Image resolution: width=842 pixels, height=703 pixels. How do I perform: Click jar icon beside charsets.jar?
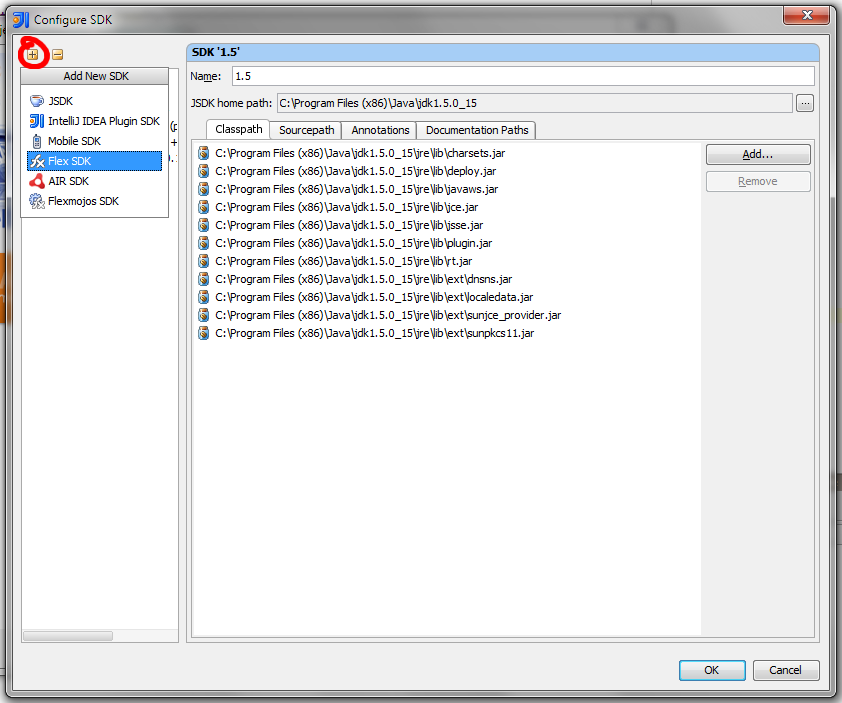coord(204,153)
